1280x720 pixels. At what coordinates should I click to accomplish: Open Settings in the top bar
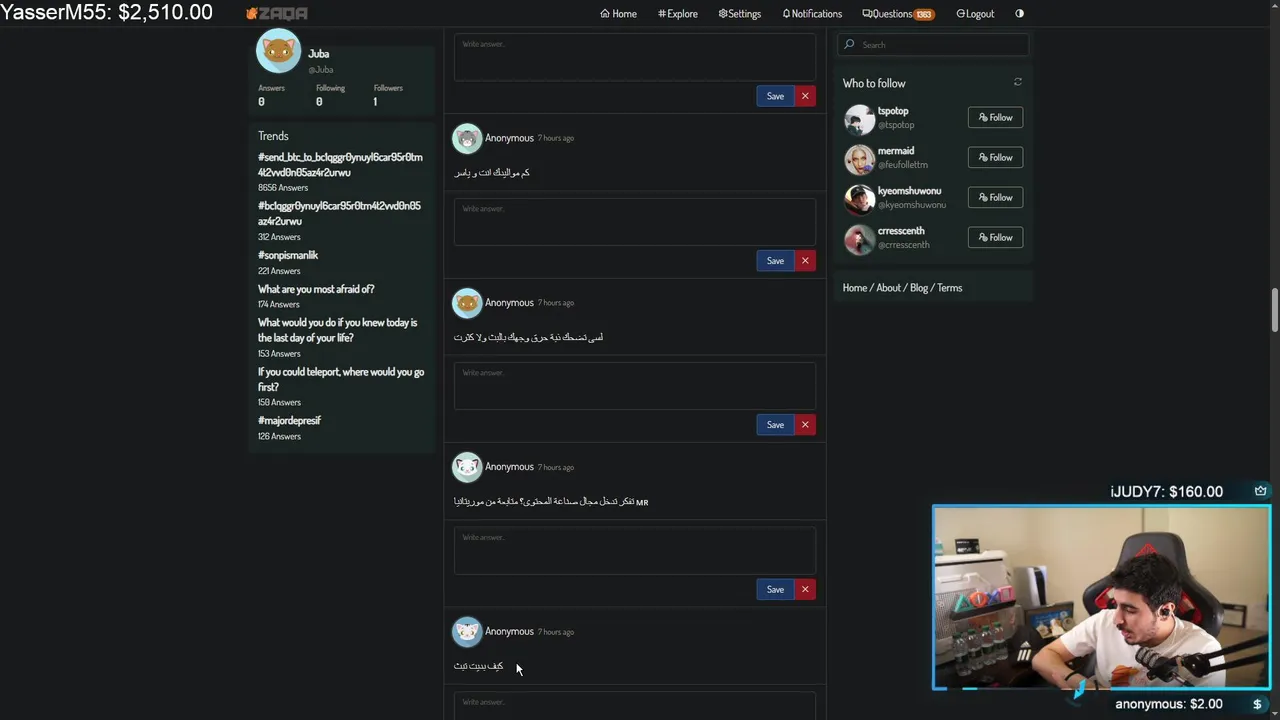click(740, 14)
